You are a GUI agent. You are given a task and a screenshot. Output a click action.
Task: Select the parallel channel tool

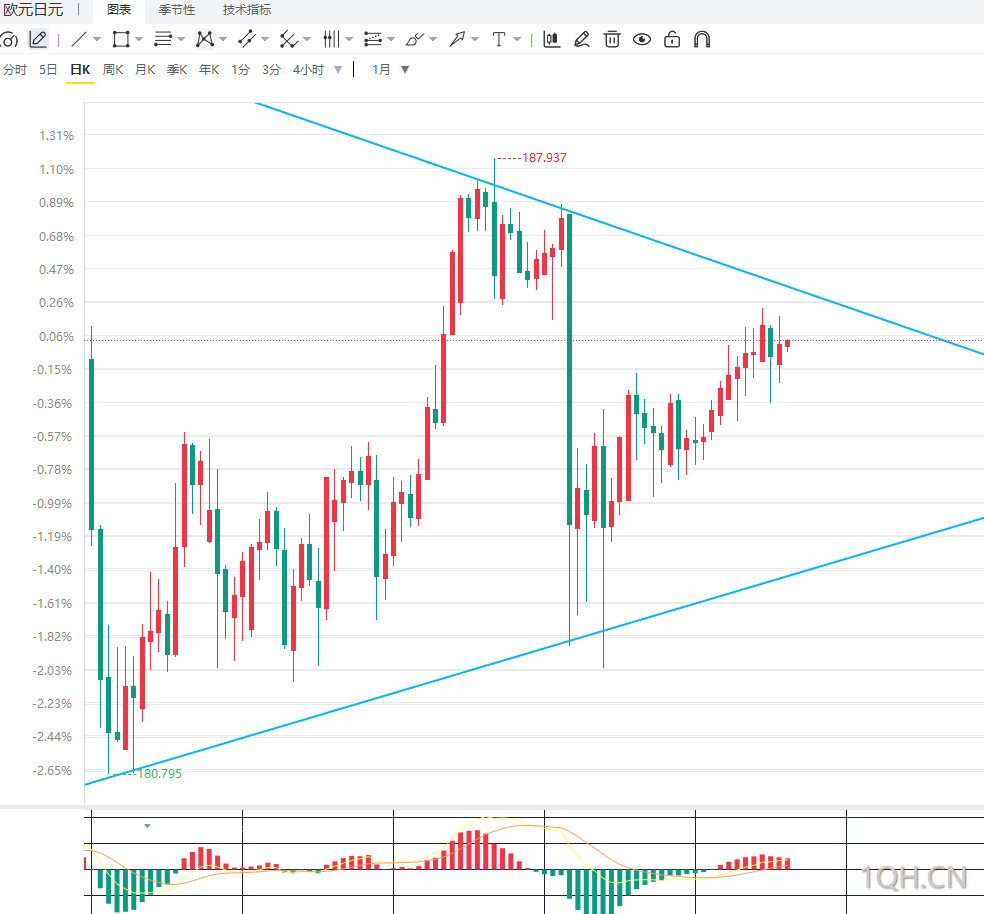pyautogui.click(x=247, y=40)
